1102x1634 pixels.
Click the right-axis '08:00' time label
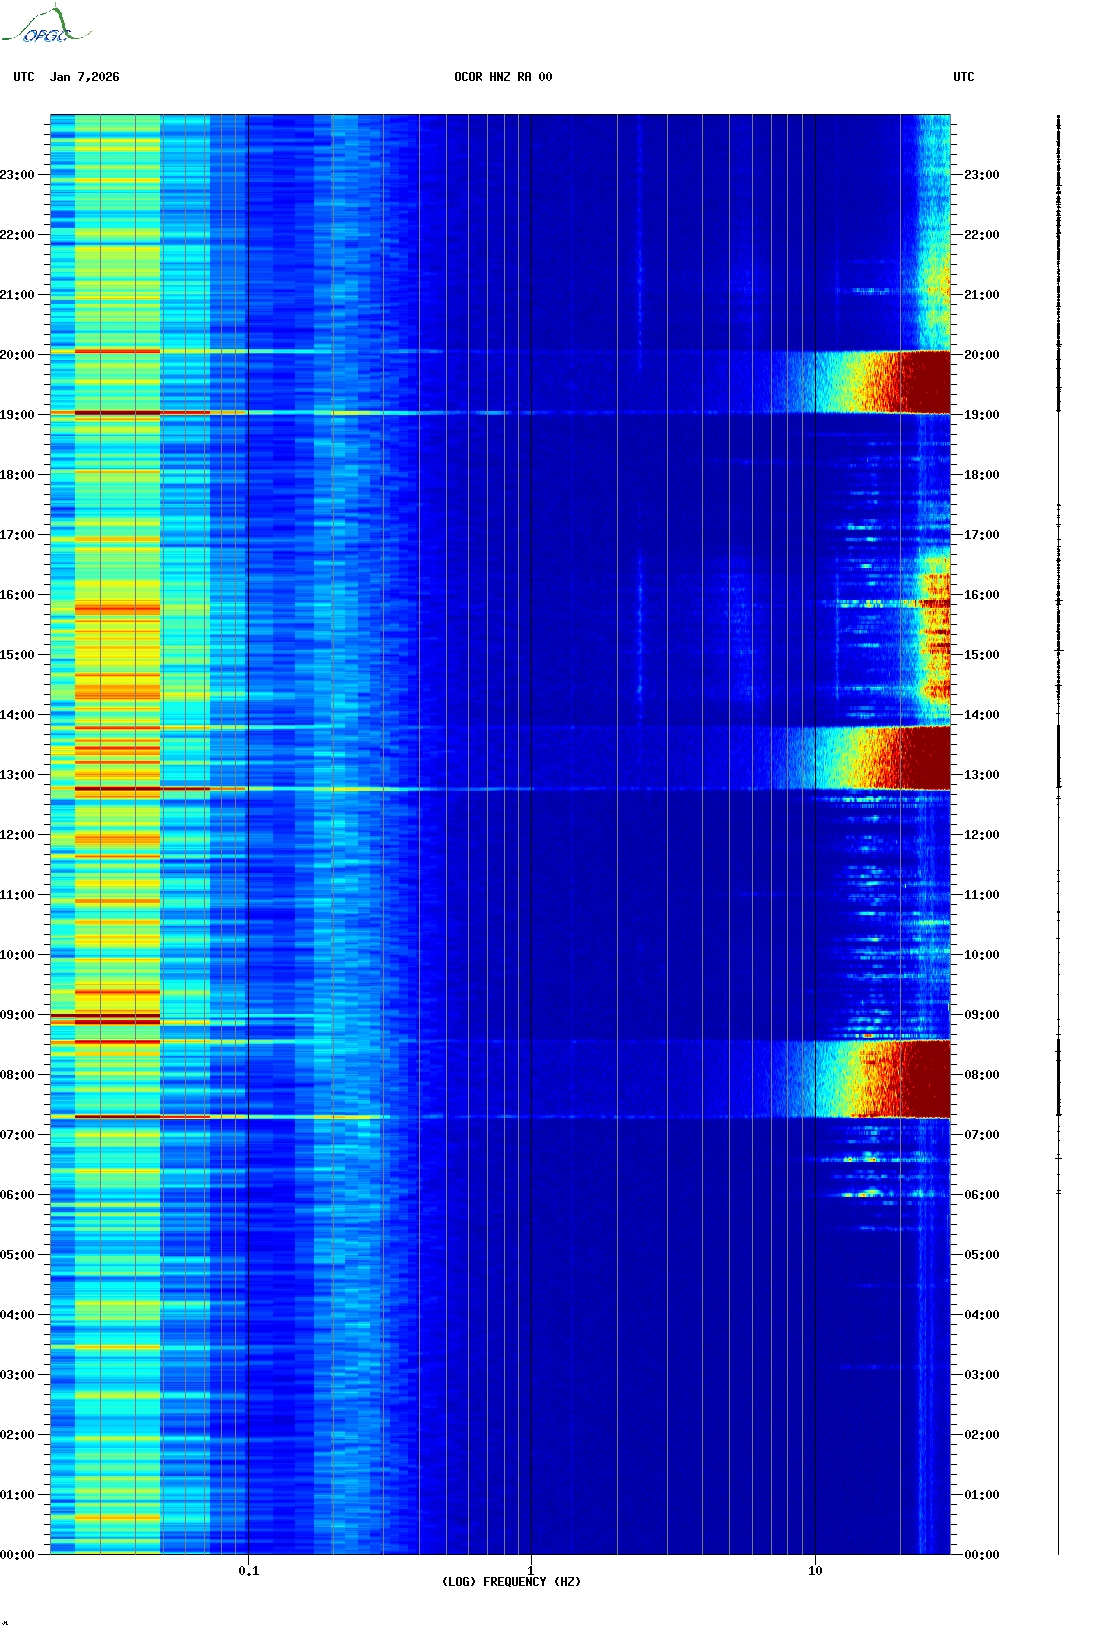982,1075
